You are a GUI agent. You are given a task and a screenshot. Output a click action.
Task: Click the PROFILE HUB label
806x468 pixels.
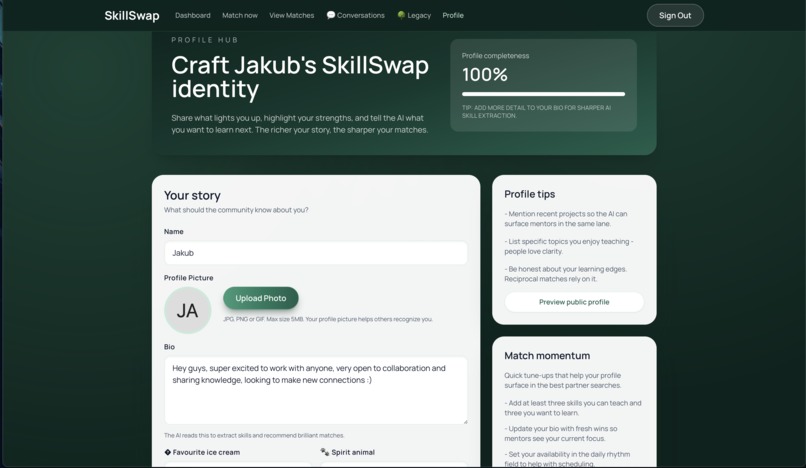coord(205,40)
